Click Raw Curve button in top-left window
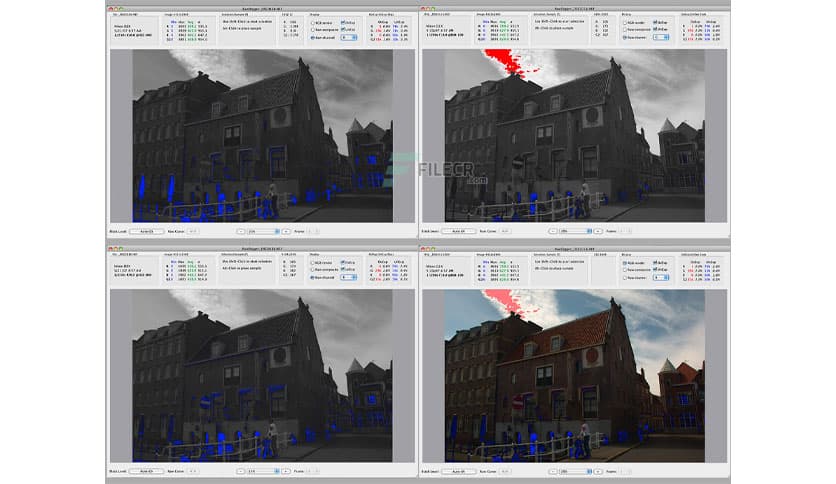 (x=194, y=231)
